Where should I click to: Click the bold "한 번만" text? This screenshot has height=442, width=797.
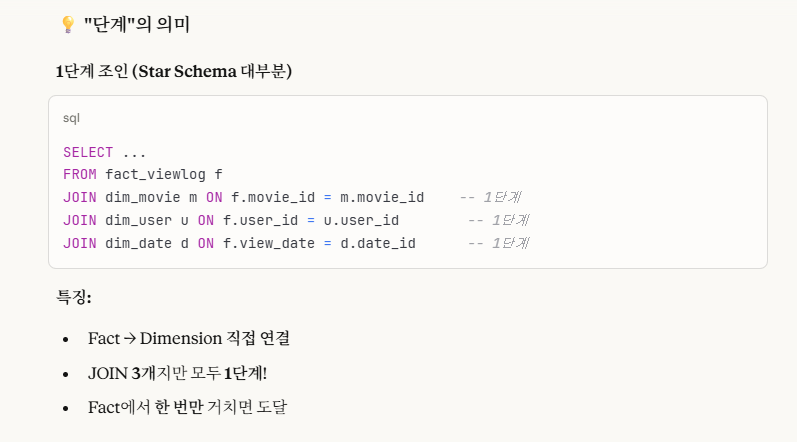tap(180, 407)
